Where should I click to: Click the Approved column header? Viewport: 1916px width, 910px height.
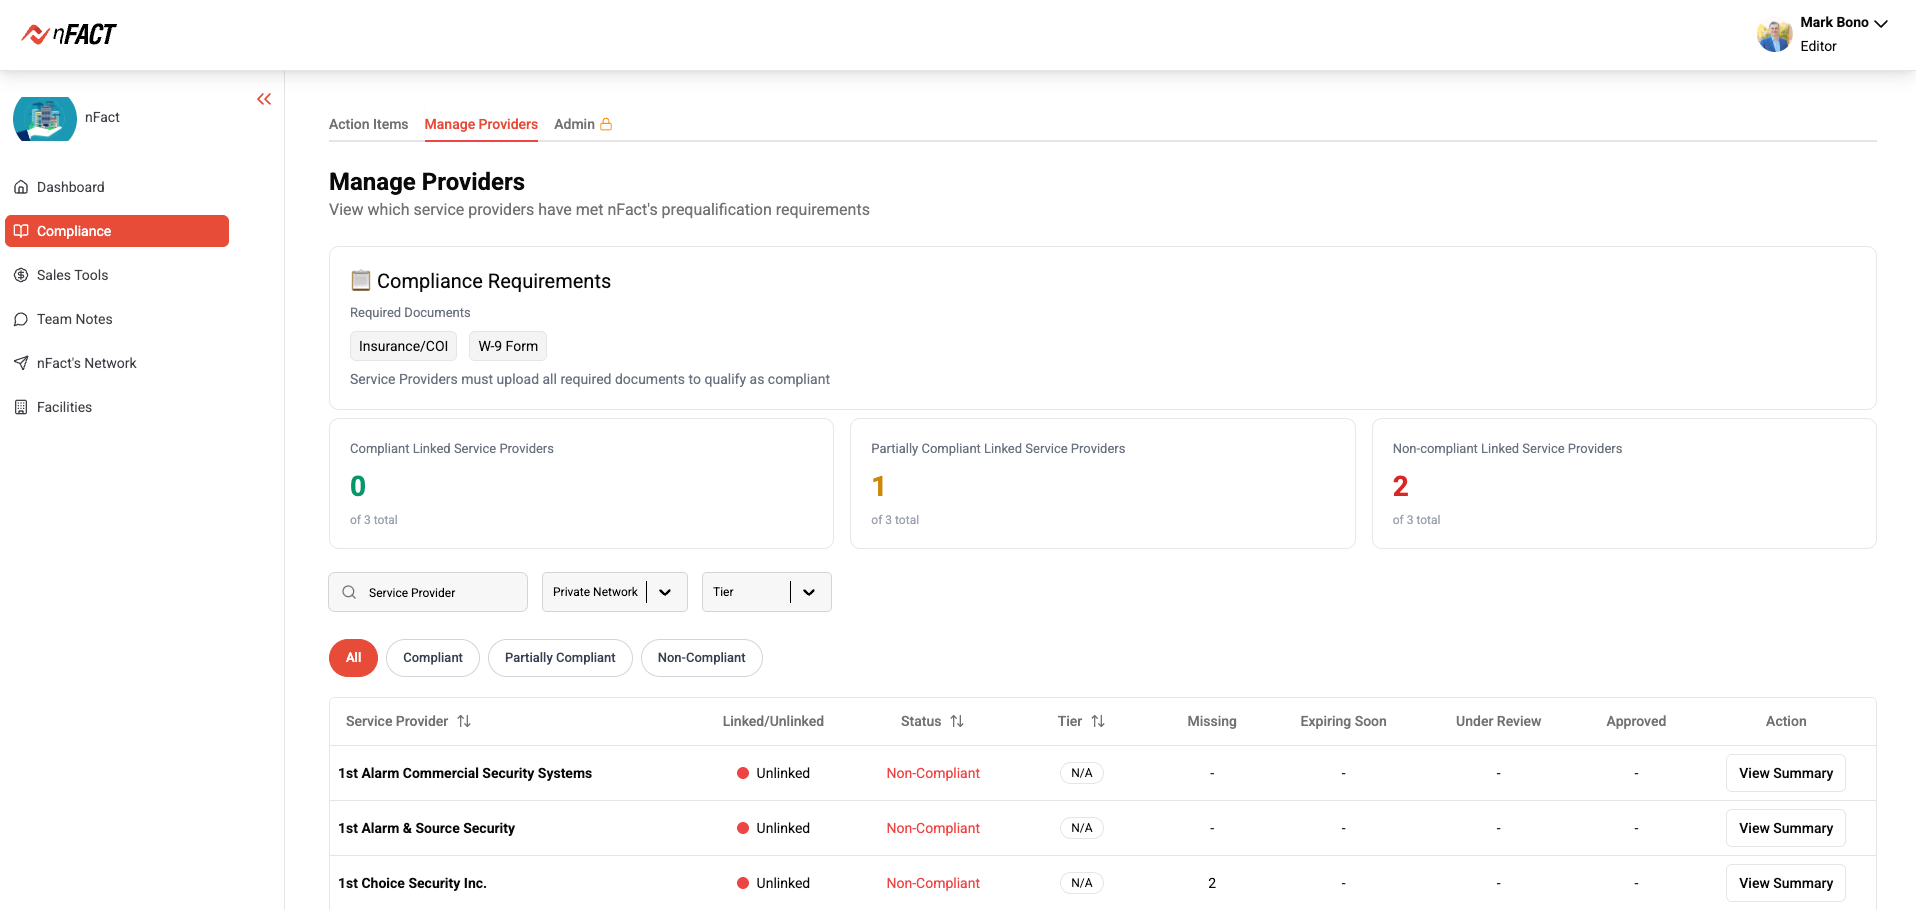click(1636, 721)
